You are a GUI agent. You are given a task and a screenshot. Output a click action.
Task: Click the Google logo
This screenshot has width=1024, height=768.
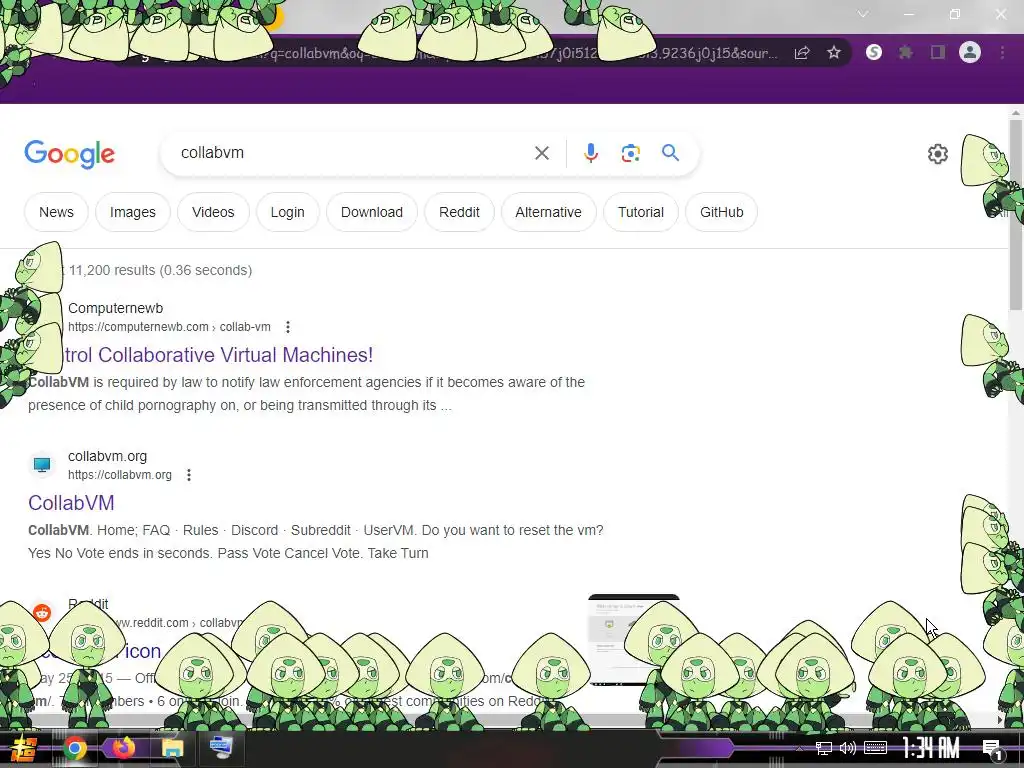click(x=70, y=155)
